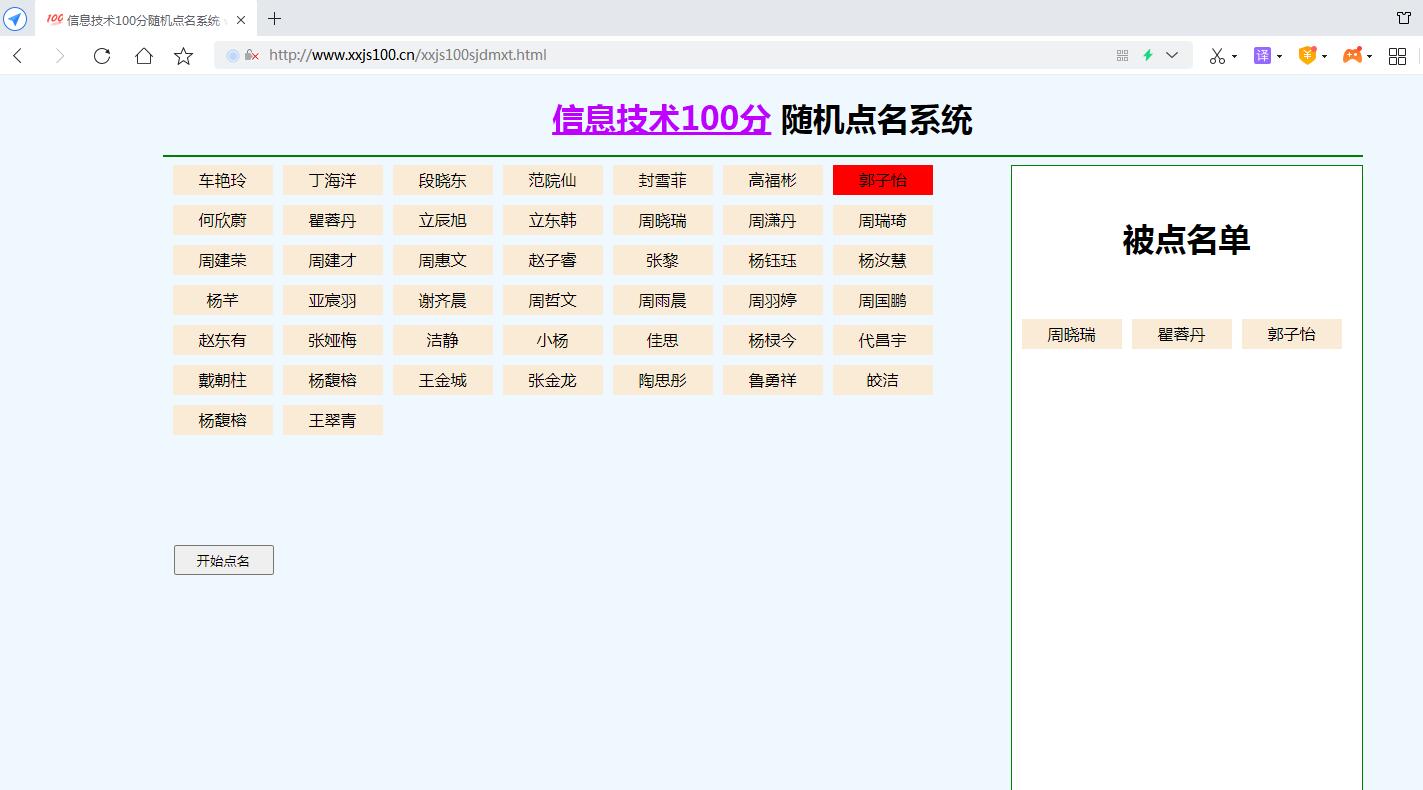Click the name tile 亚宸羽
1423x790 pixels.
tap(333, 300)
